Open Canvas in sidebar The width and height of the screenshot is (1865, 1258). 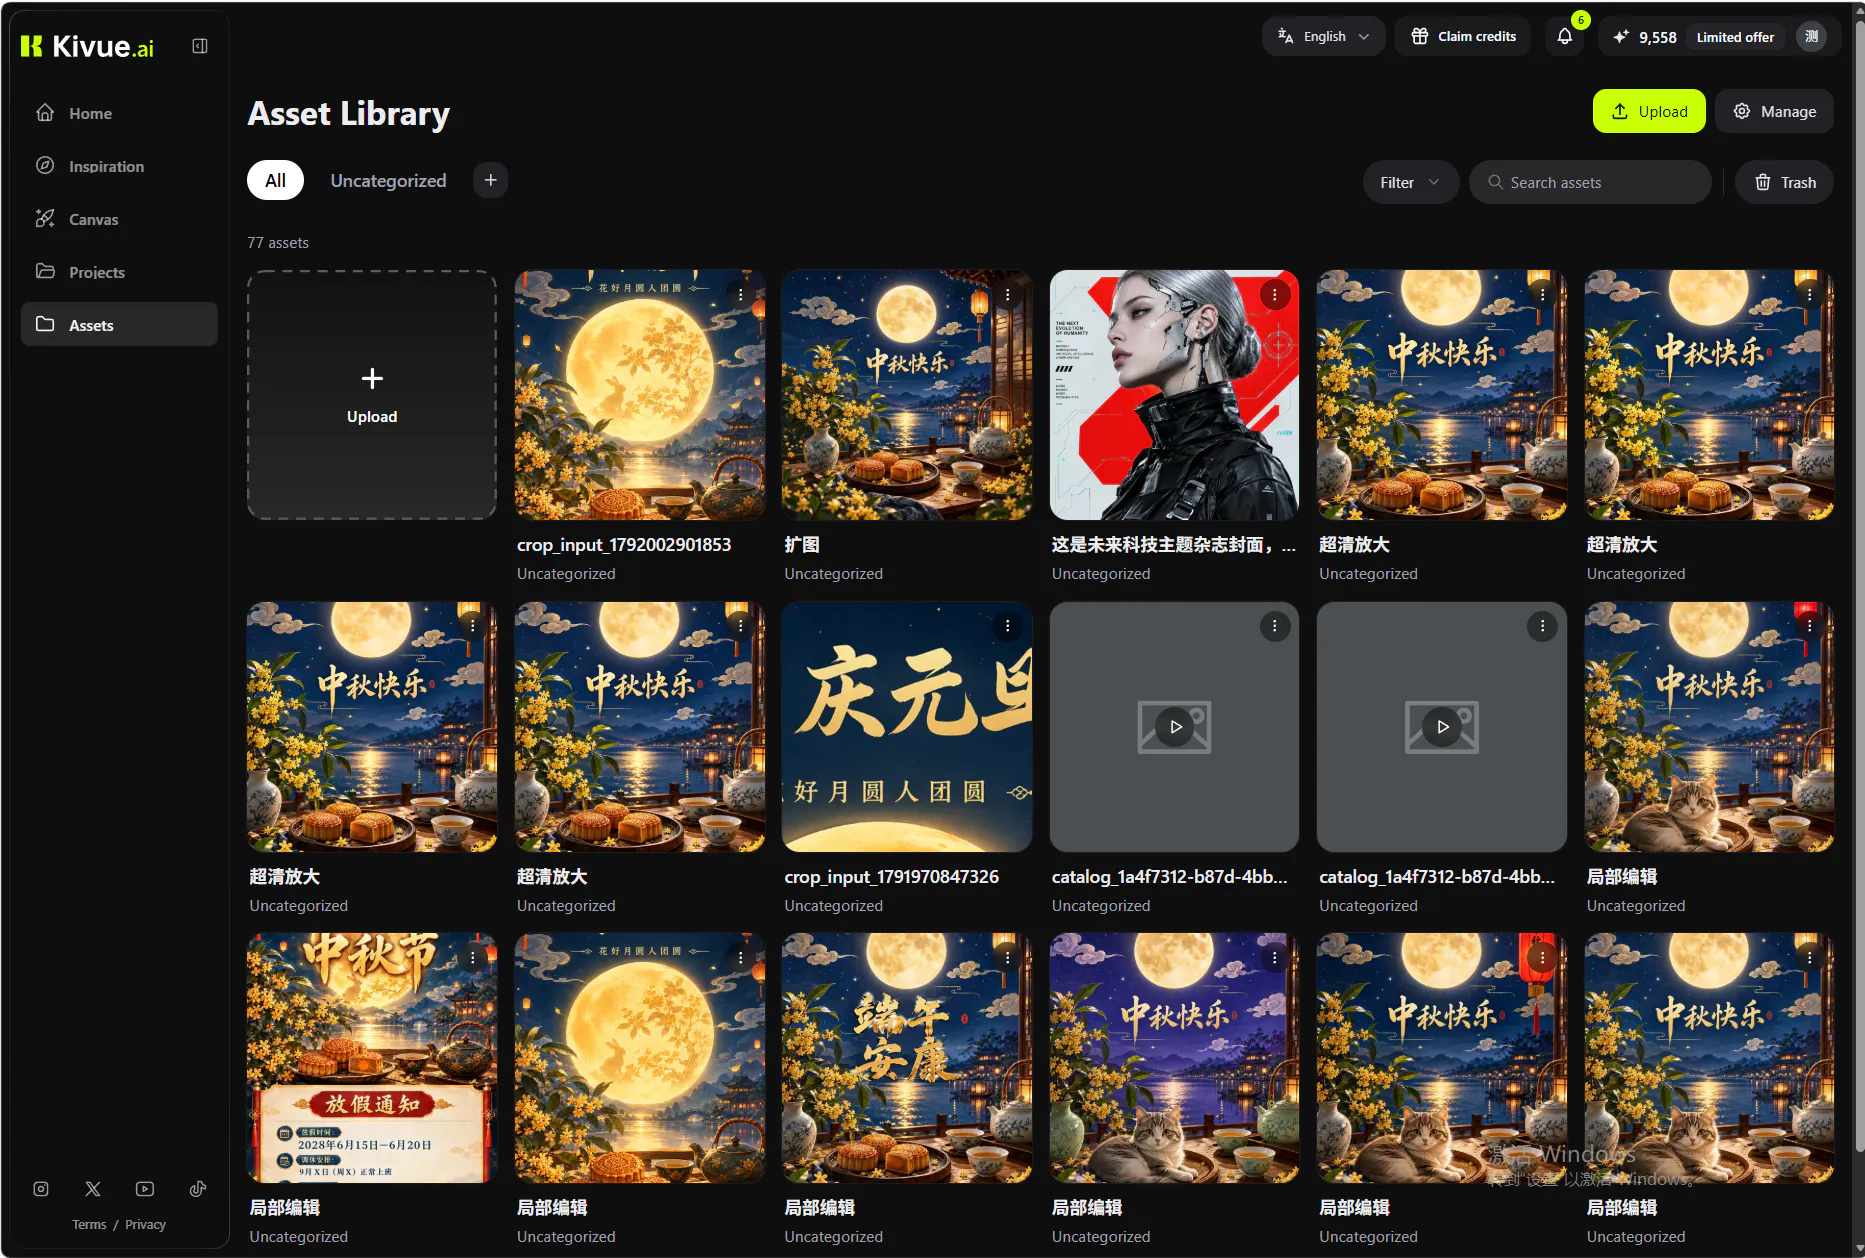(119, 219)
